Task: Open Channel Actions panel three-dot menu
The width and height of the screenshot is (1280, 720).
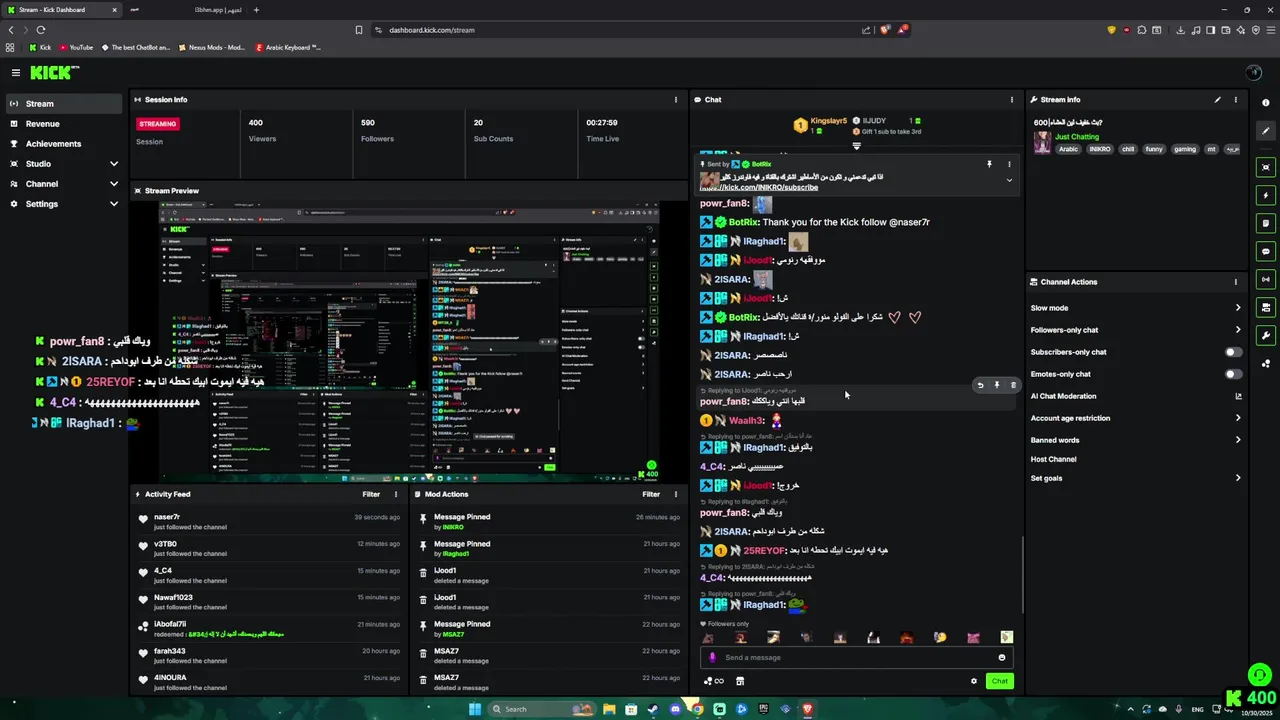Action: coord(1235,282)
